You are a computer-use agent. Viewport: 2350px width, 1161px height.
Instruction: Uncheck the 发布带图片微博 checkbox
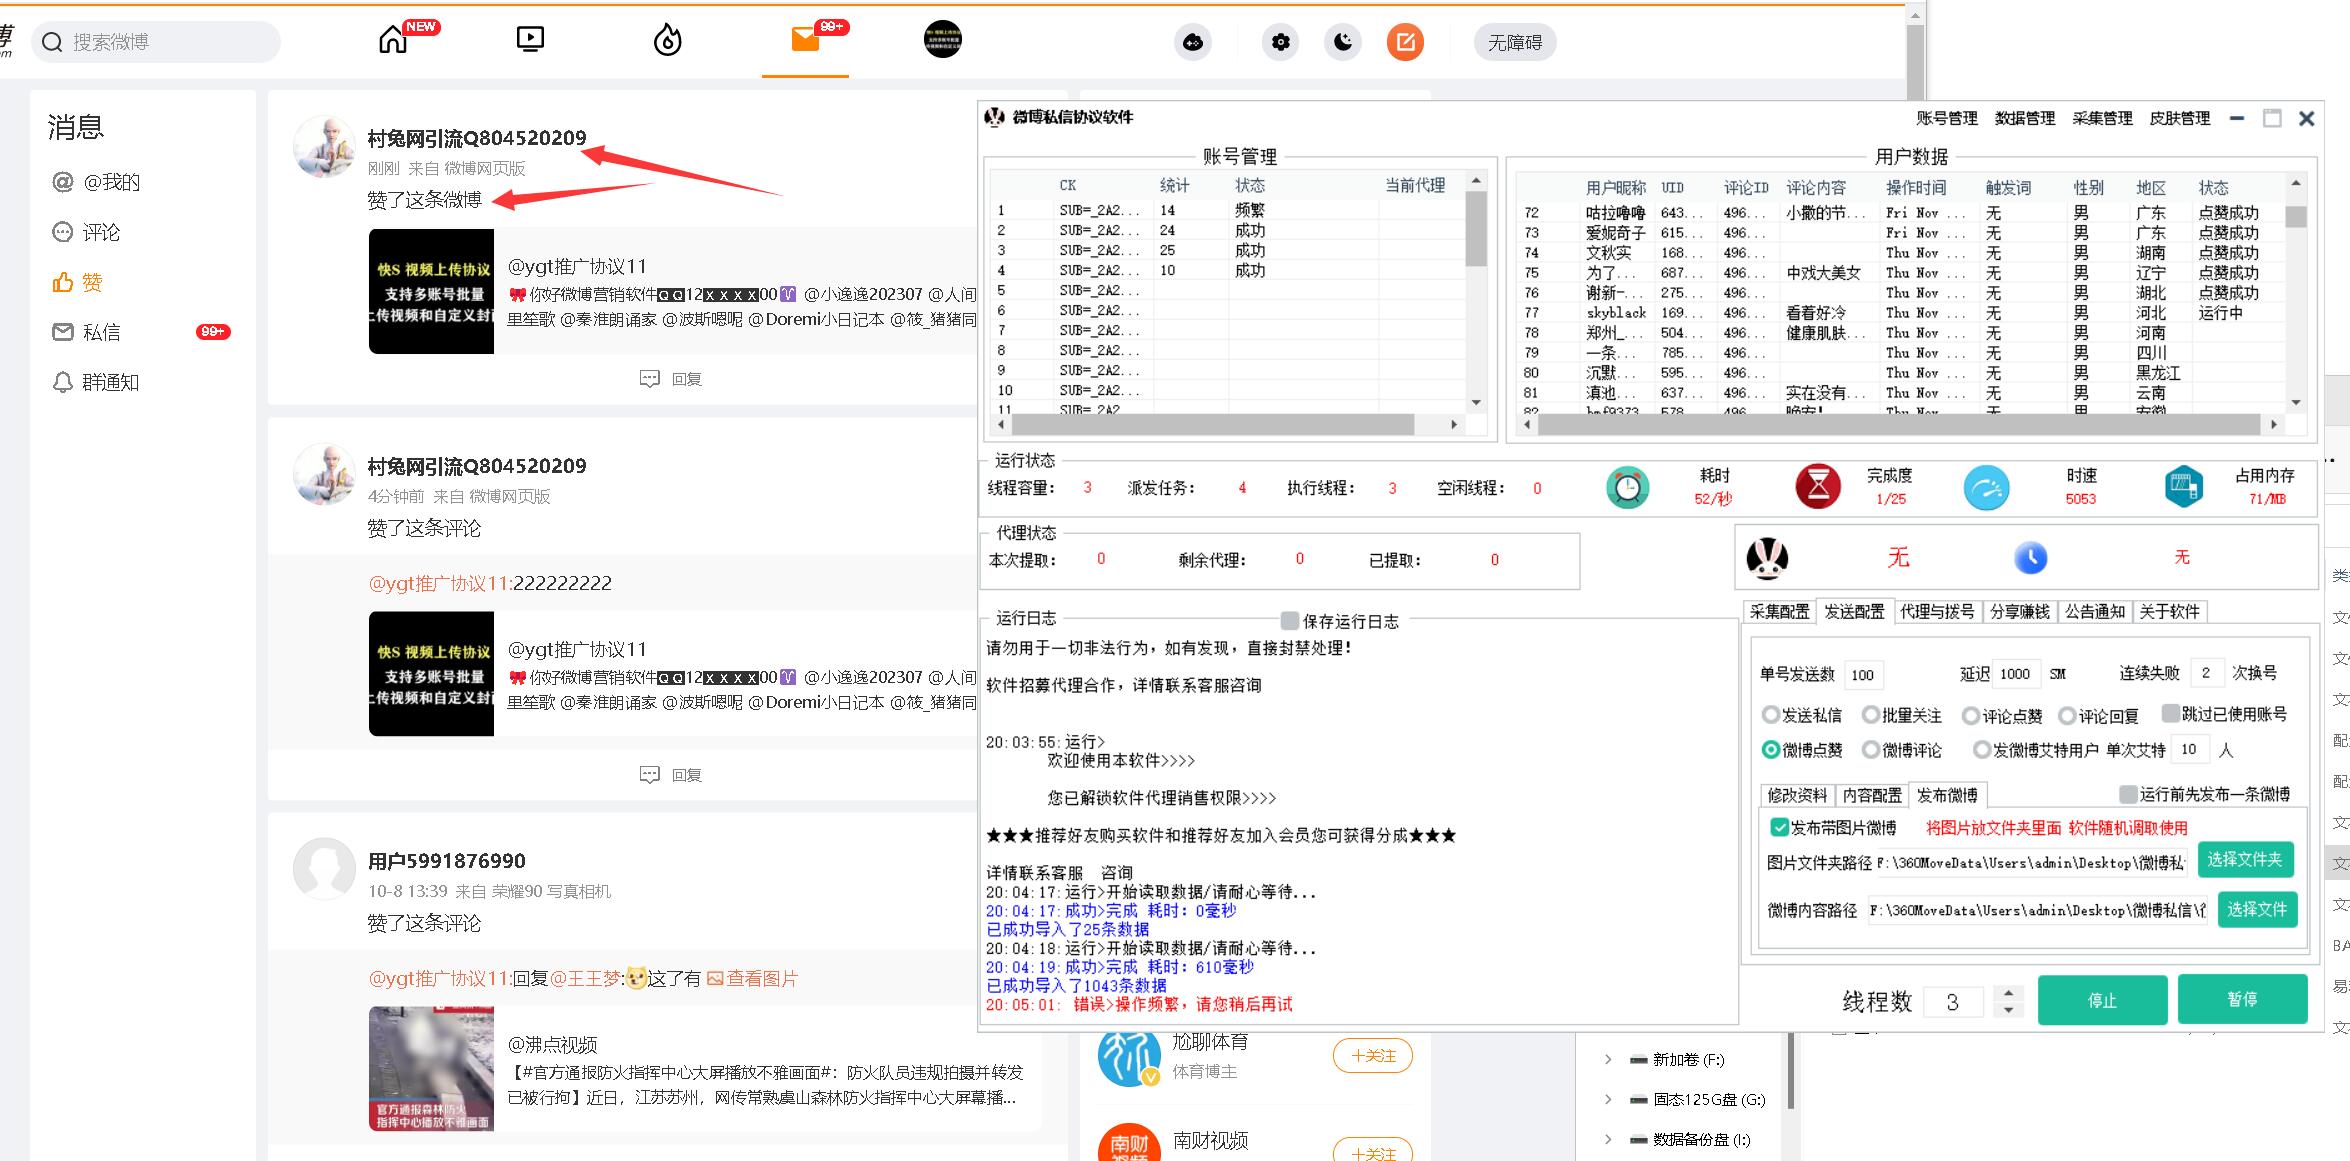(x=1778, y=828)
